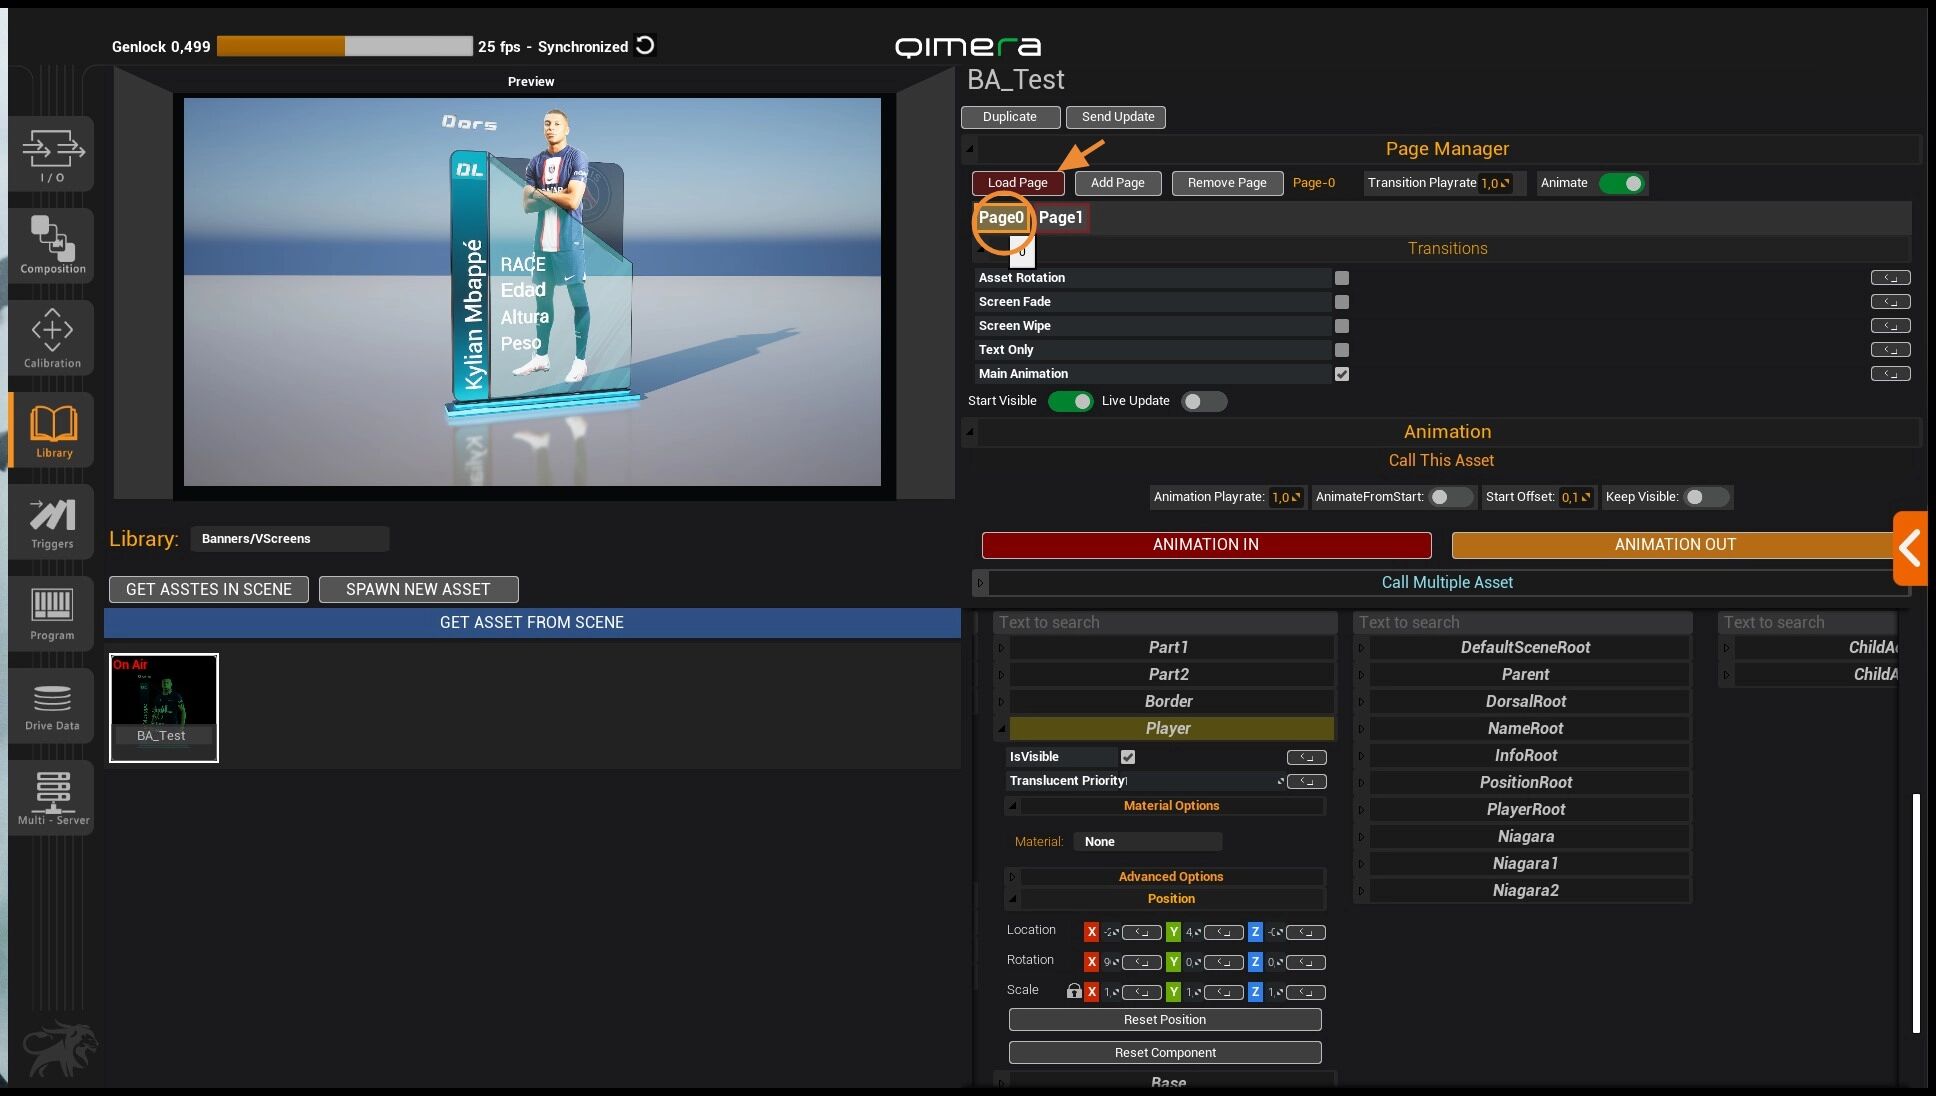Screen dimensions: 1936x1096
Task: Click the genlock synchronize refresh icon
Action: click(x=646, y=46)
